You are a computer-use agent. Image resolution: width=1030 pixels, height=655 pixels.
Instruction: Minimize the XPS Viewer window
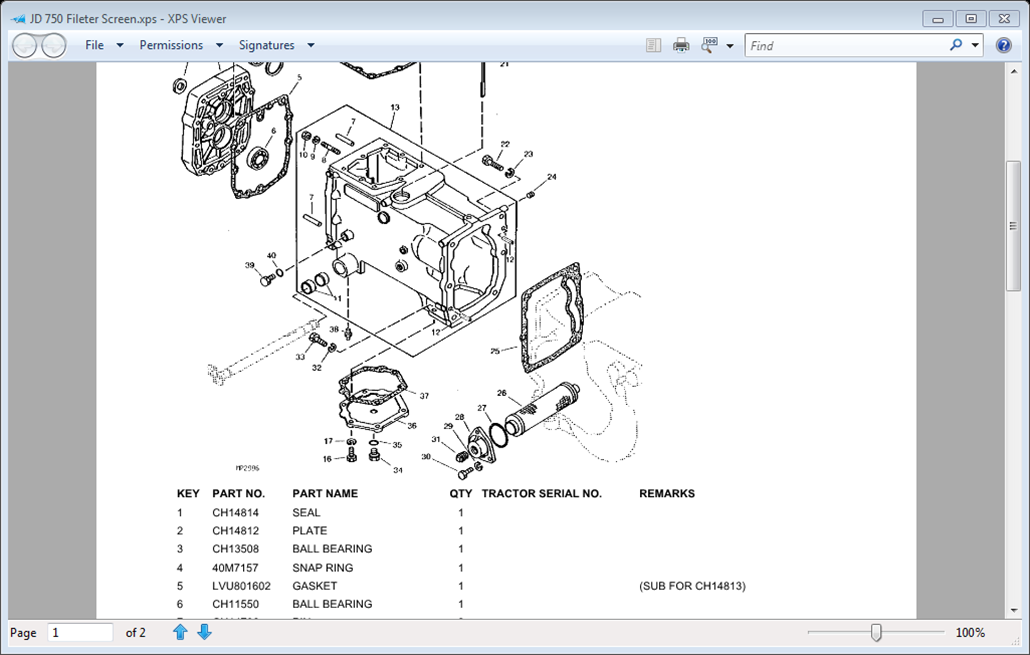coord(937,19)
